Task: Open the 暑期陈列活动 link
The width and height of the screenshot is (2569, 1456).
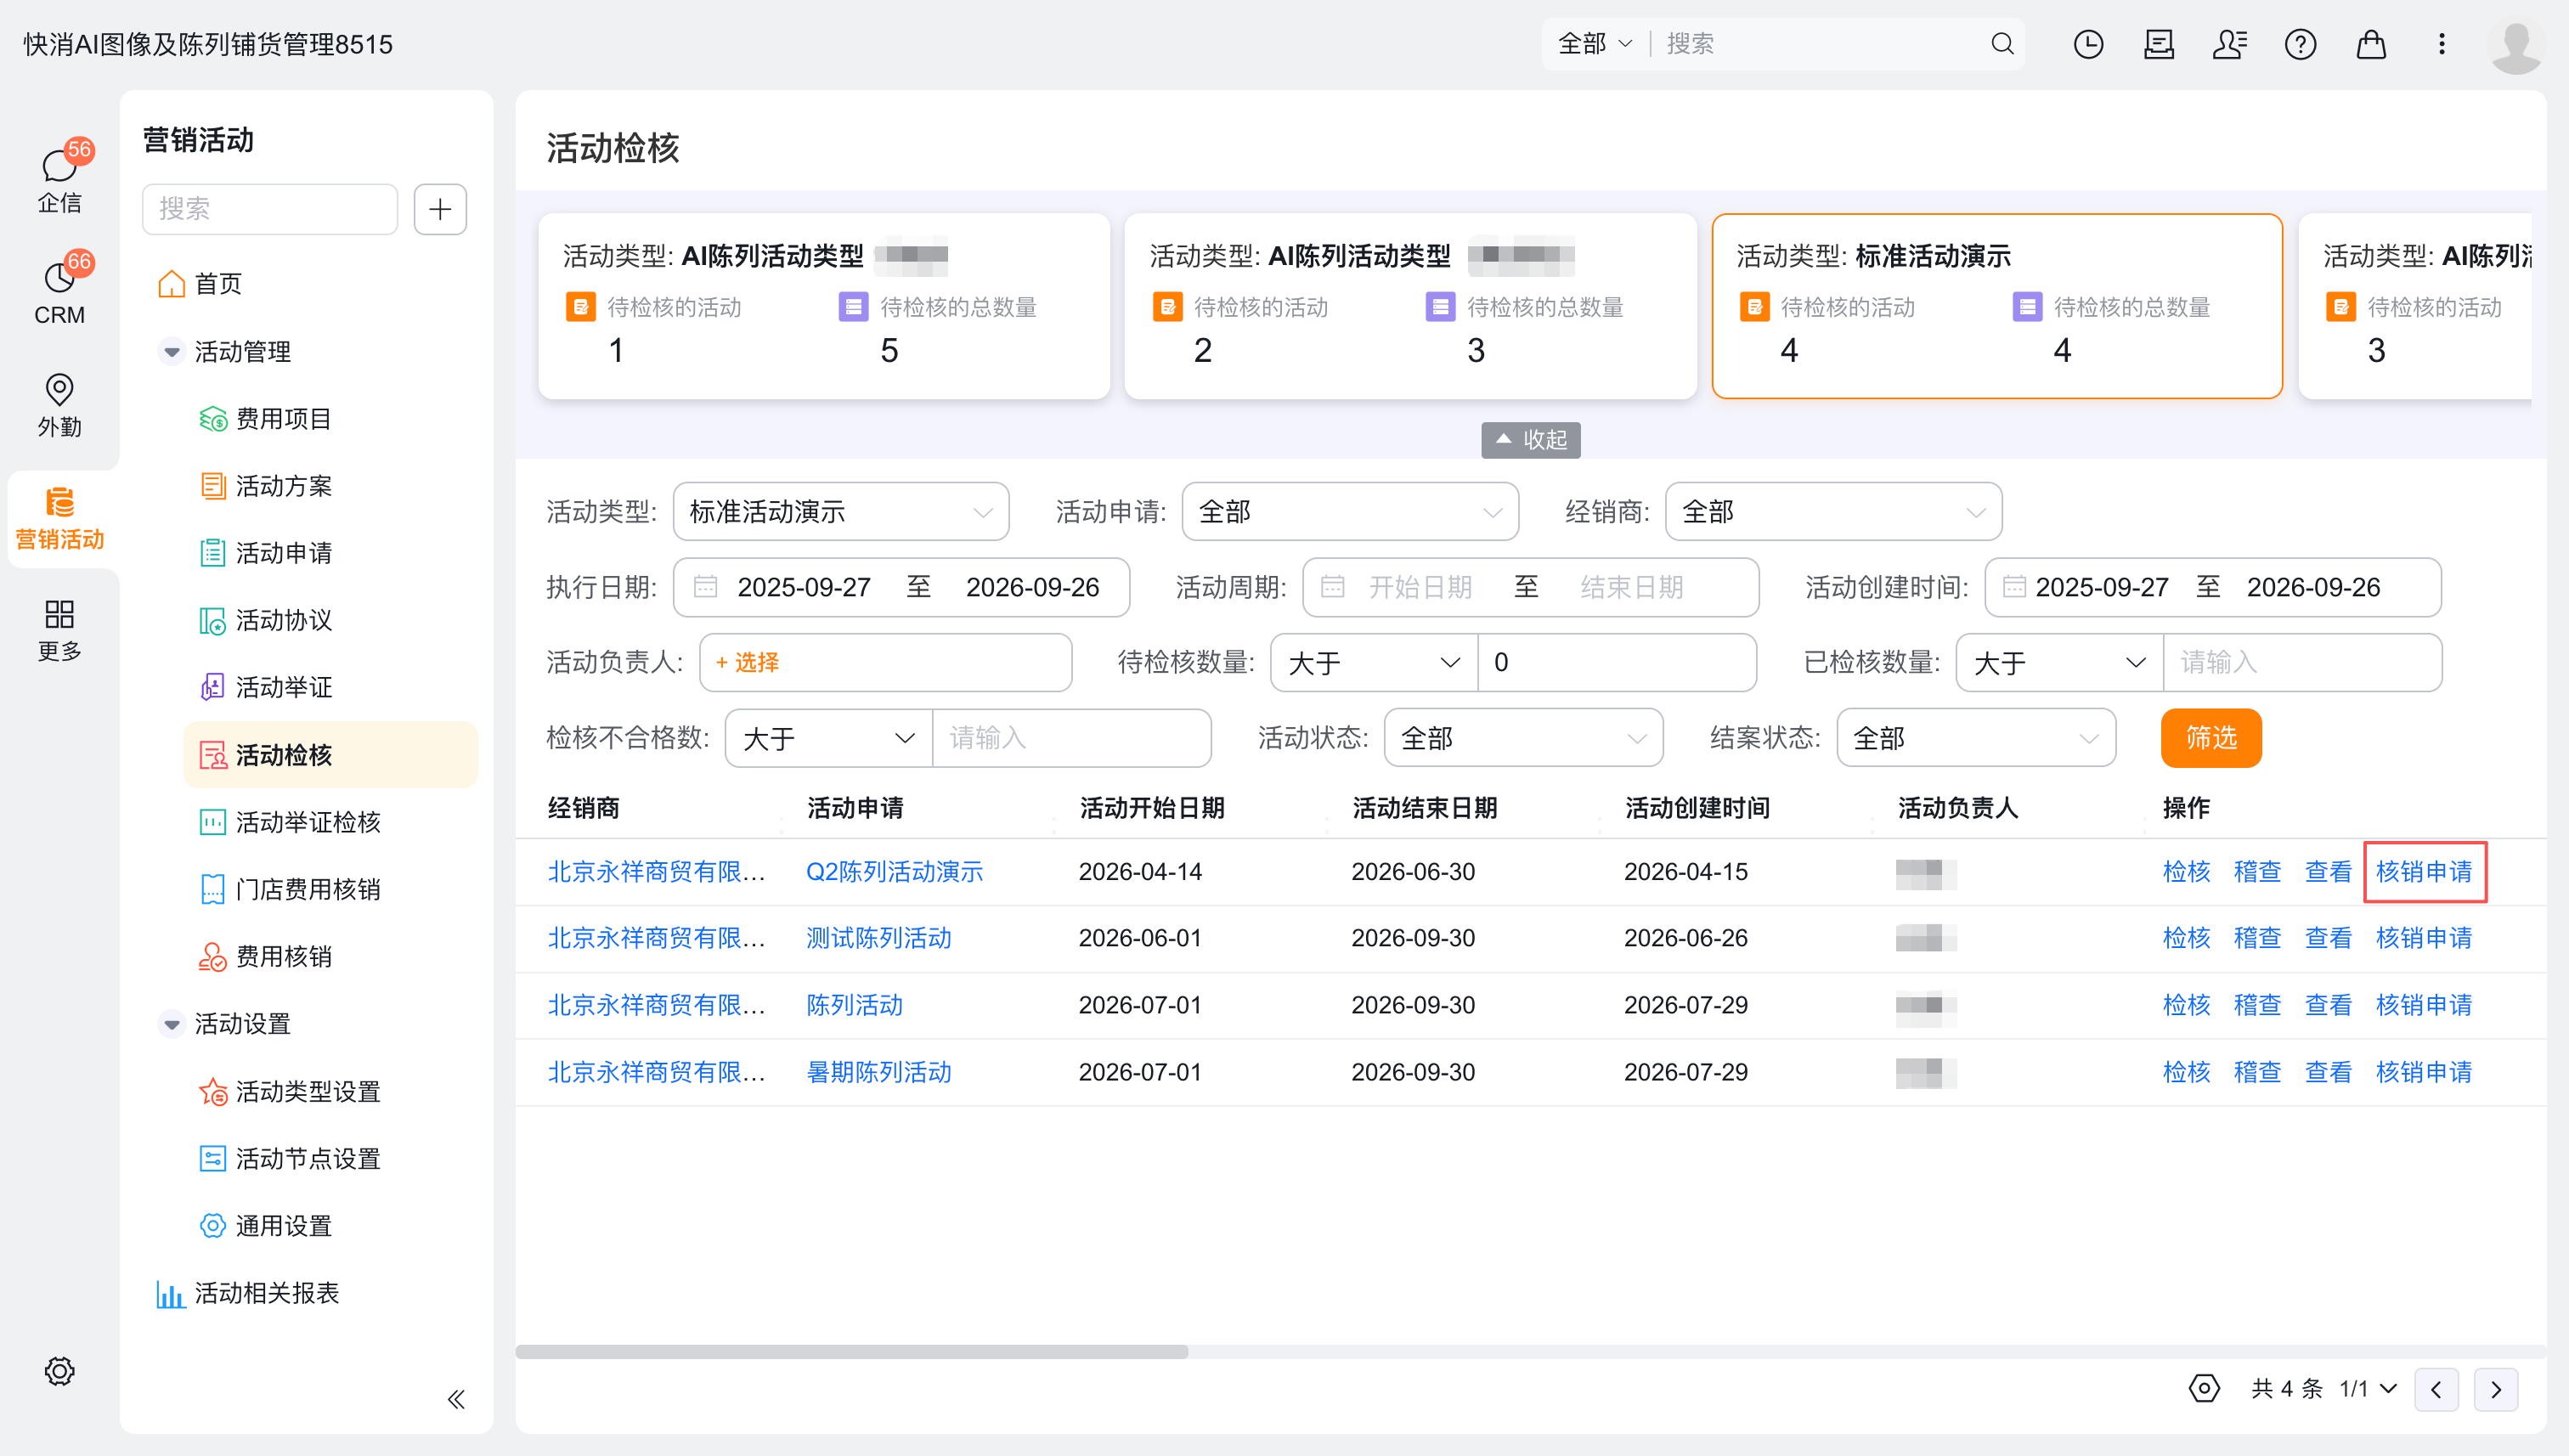Action: coord(879,1072)
